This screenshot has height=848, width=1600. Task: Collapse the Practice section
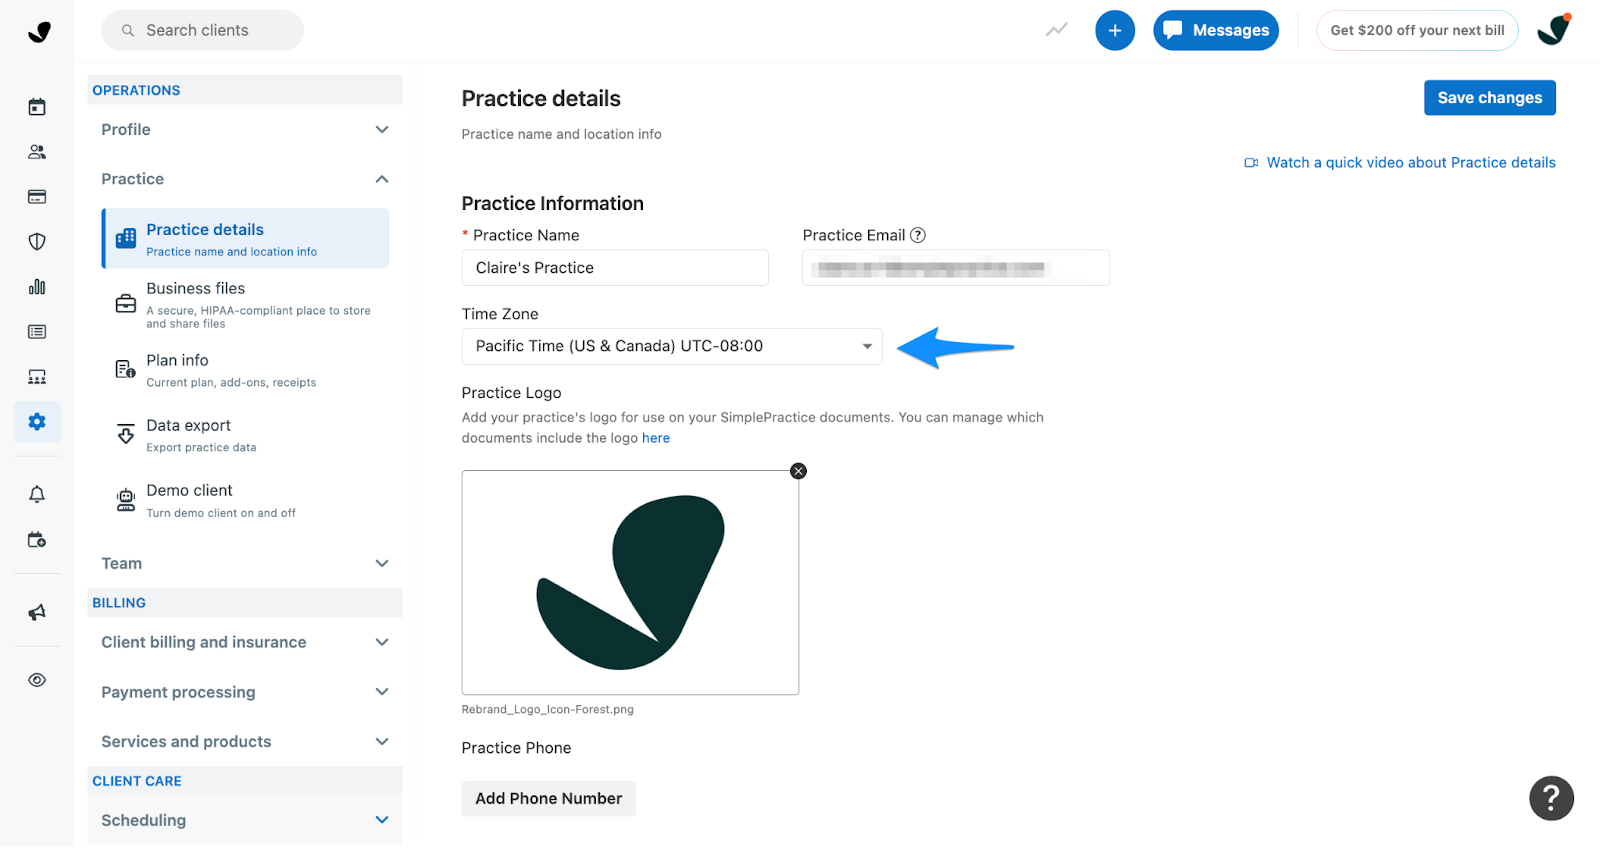point(245,179)
